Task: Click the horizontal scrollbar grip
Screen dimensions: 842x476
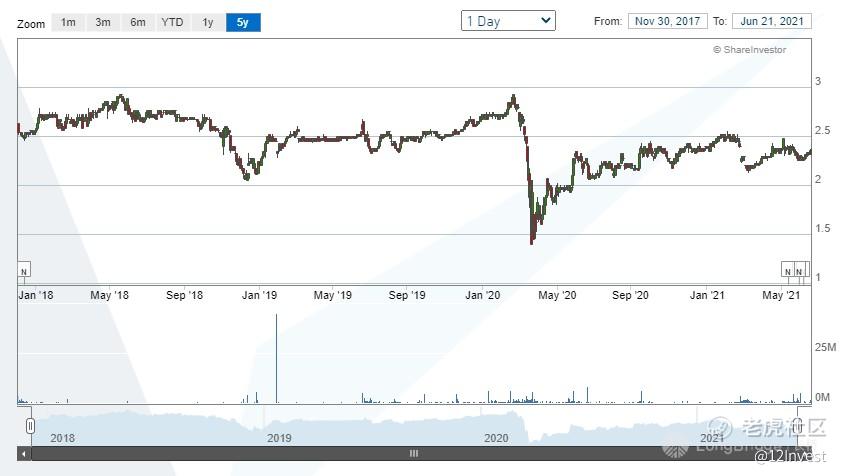Action: tap(414, 454)
